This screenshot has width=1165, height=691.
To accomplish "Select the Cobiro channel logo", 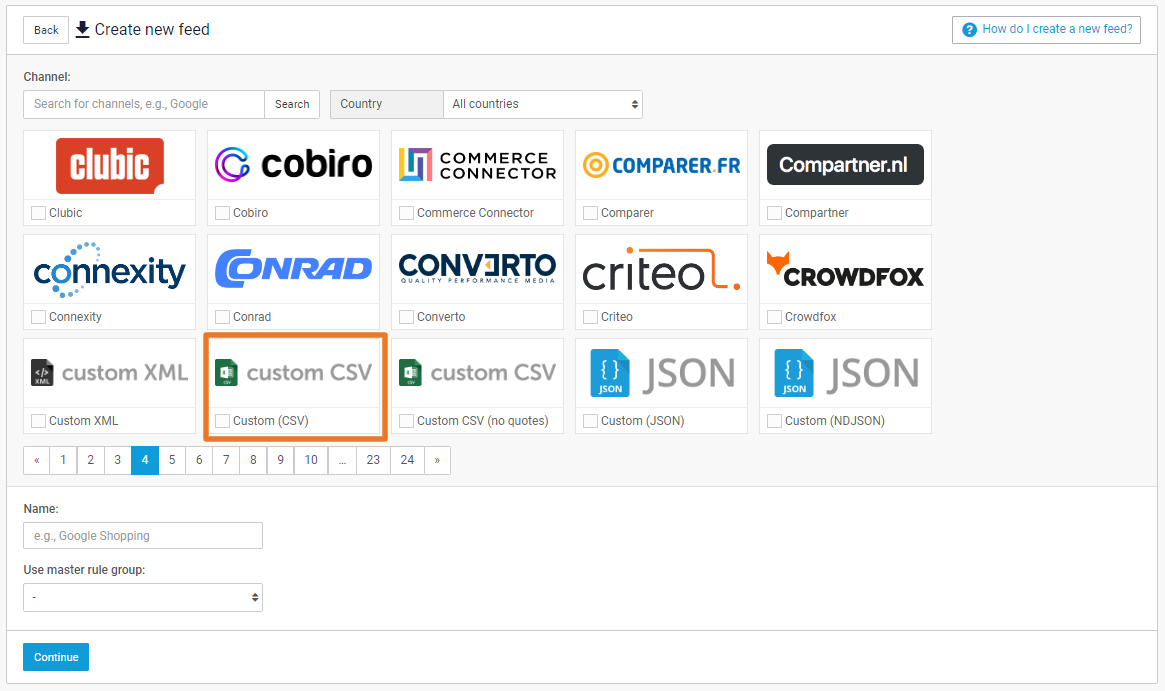I will [x=293, y=164].
